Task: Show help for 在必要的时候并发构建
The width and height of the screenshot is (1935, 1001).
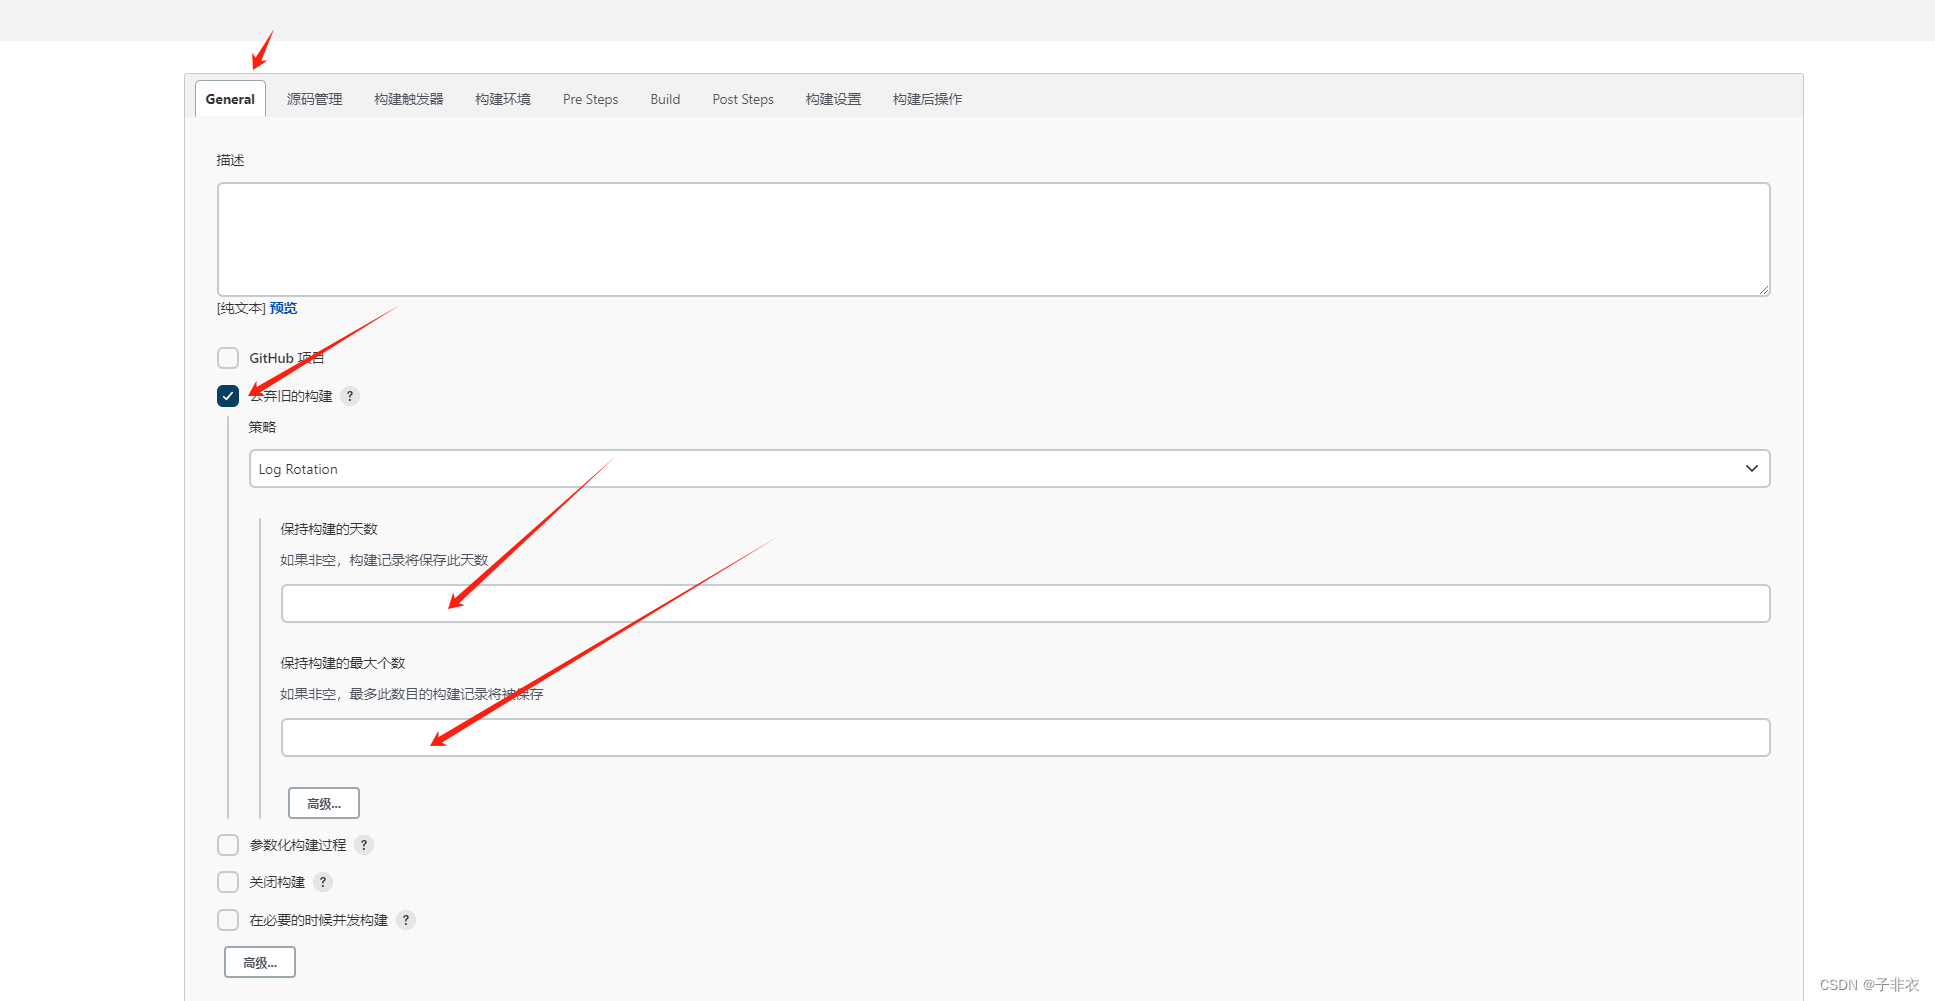Action: point(405,920)
